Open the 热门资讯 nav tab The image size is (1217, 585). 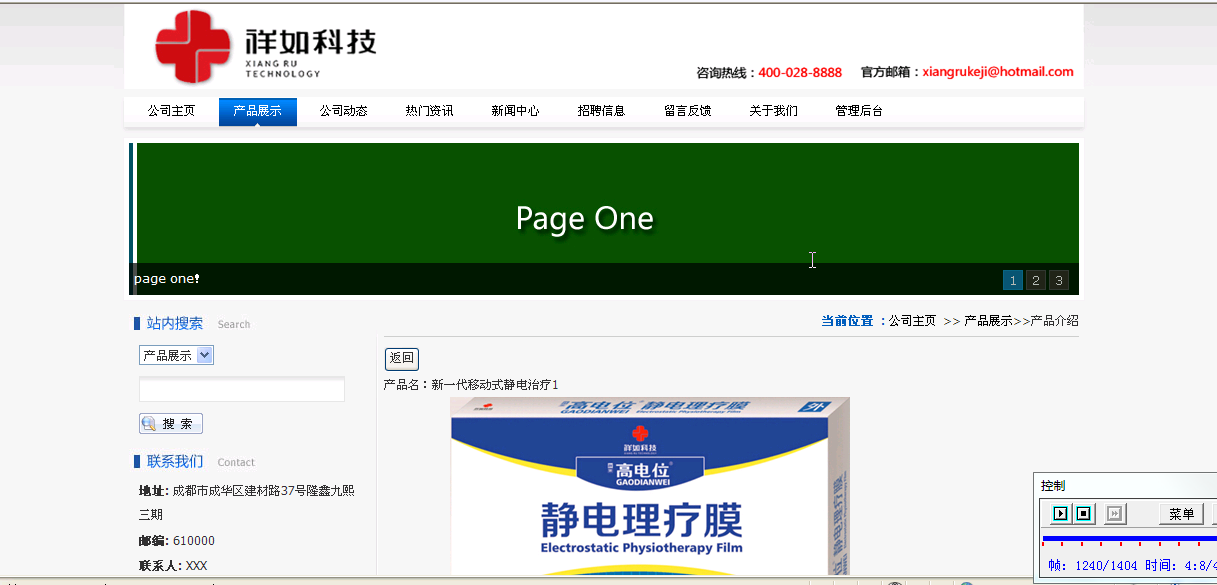(x=429, y=111)
